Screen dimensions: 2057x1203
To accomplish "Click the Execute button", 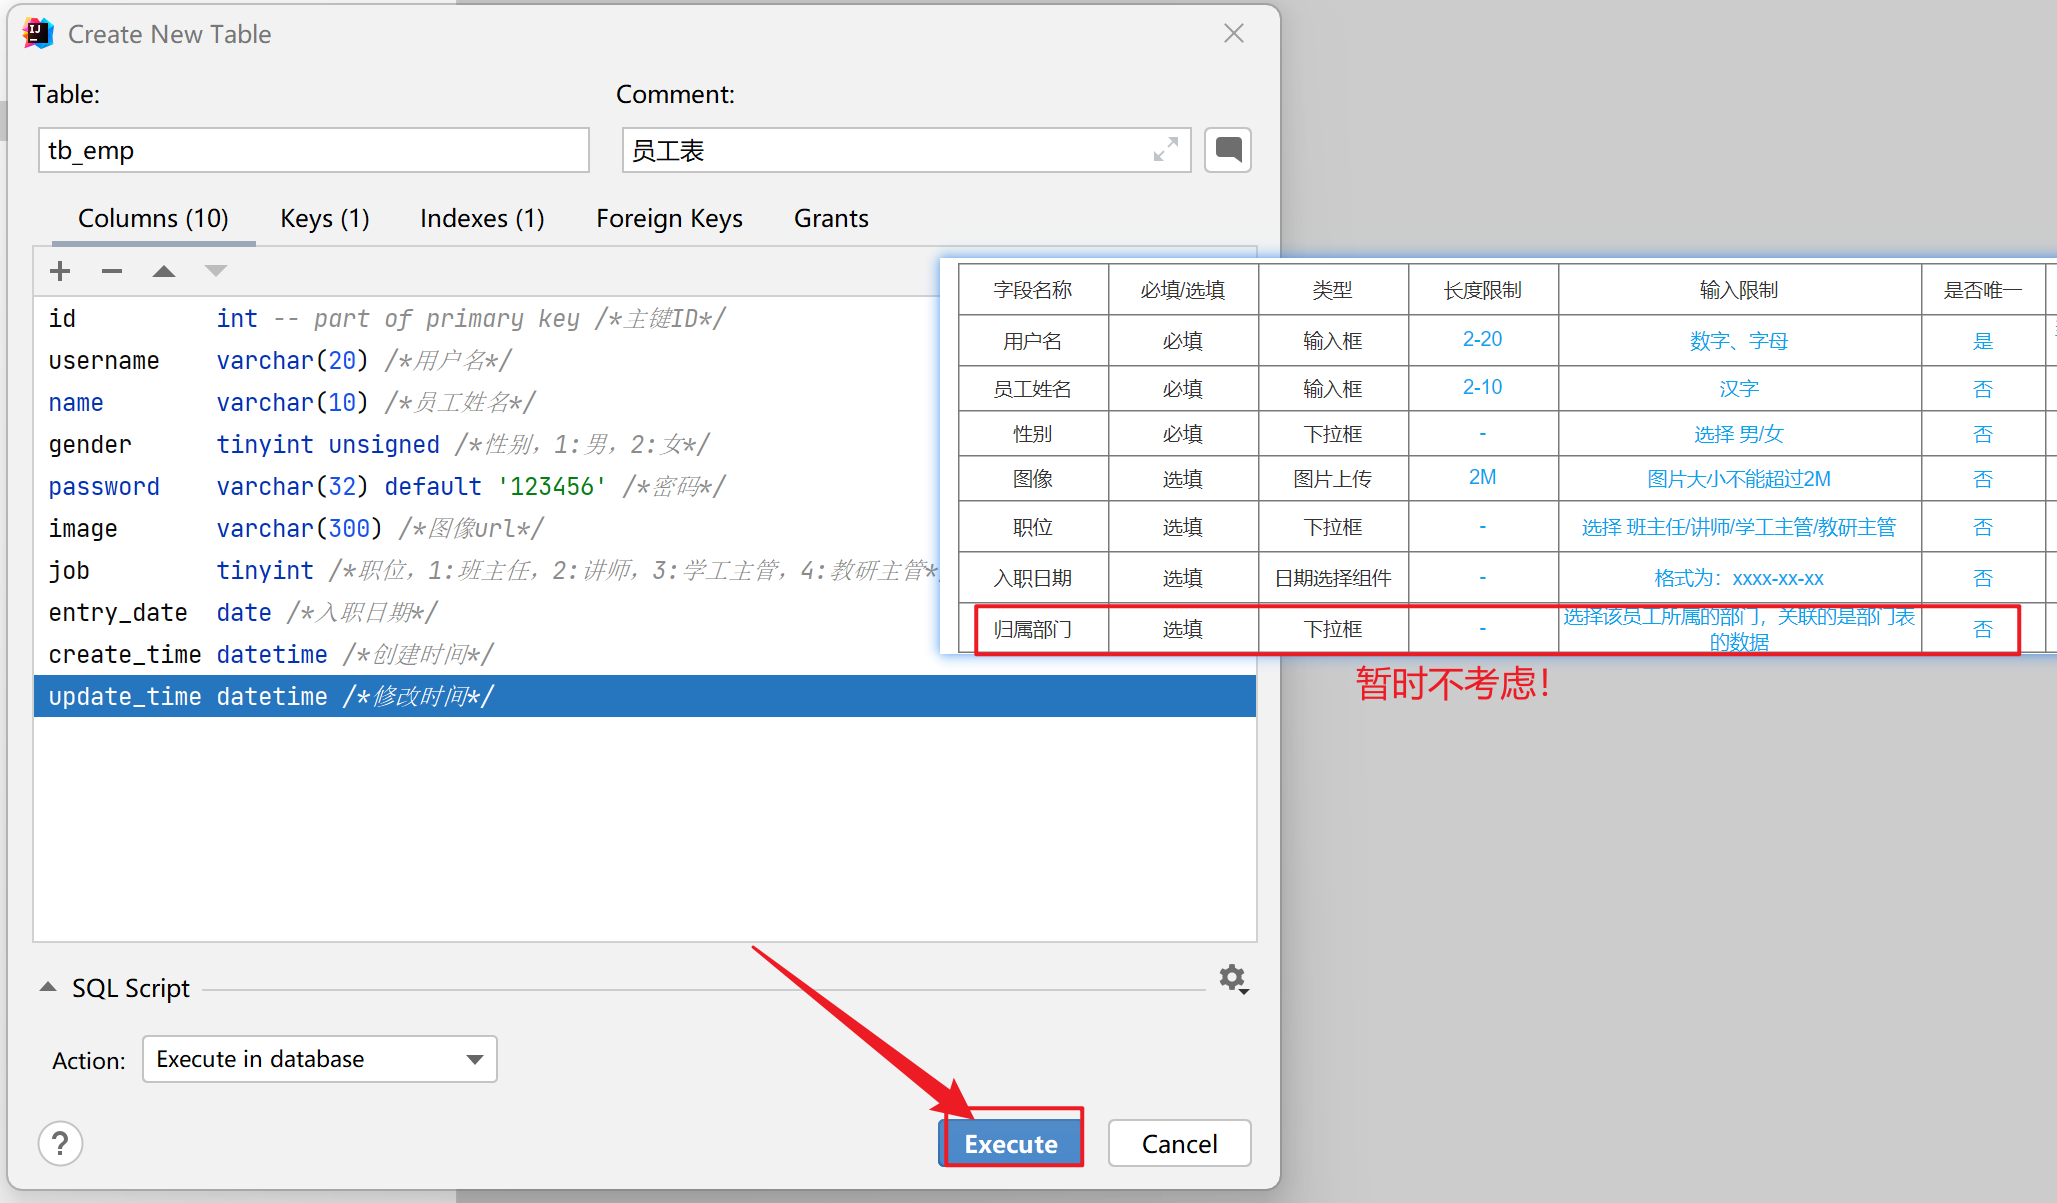I will tap(1011, 1143).
